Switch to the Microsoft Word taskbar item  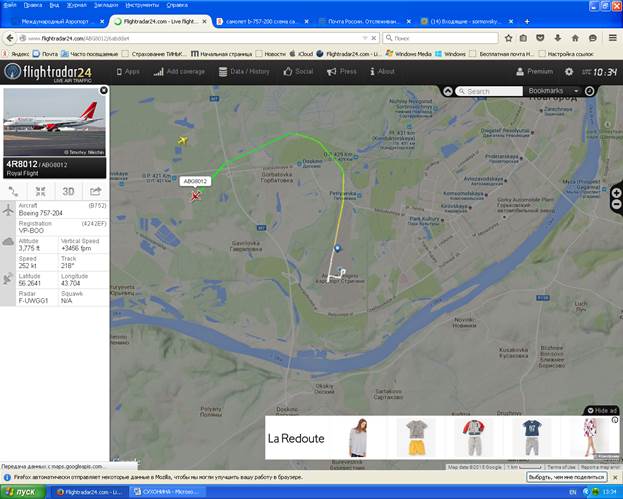coord(168,492)
